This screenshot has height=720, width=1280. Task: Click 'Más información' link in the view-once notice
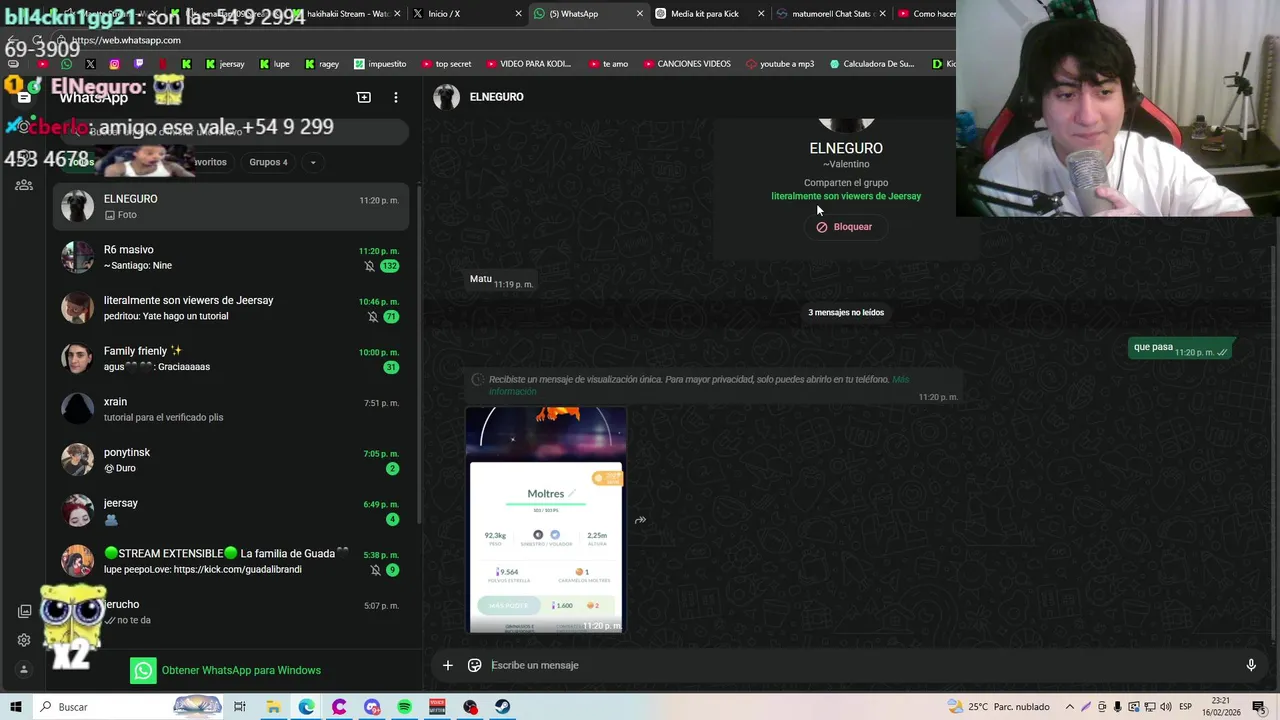[x=701, y=385]
